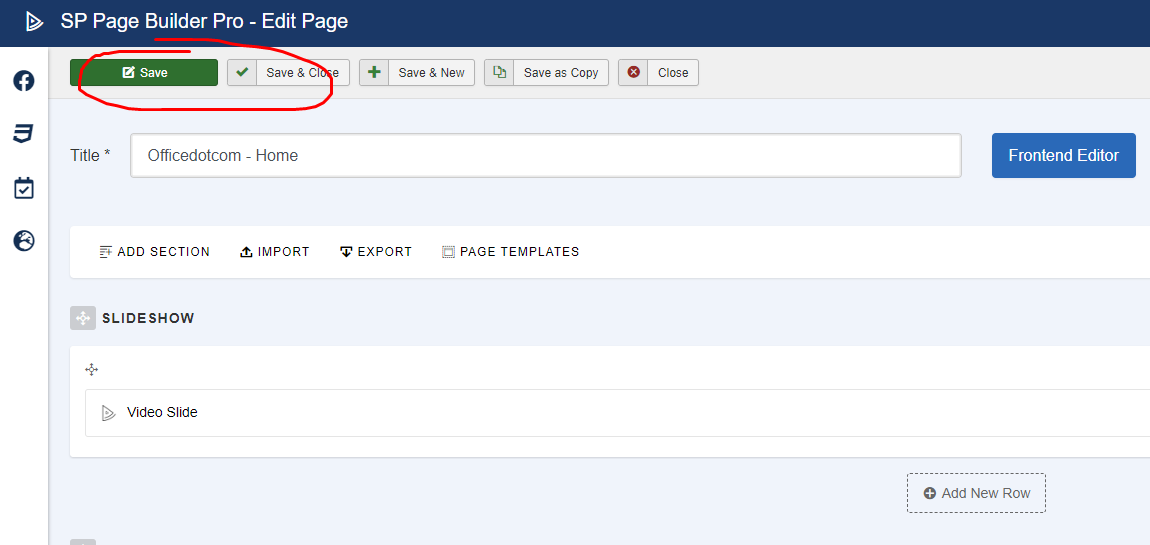Click the green Save button
1150x545 pixels.
click(144, 73)
